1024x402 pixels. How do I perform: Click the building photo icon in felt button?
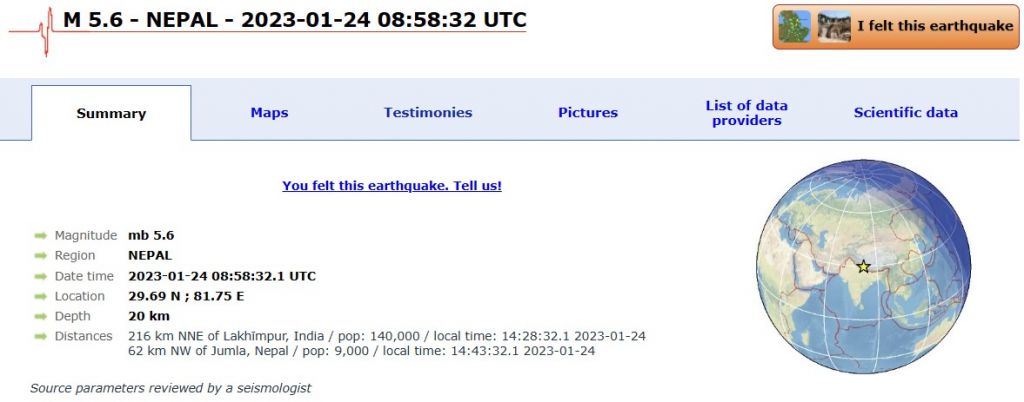834,26
